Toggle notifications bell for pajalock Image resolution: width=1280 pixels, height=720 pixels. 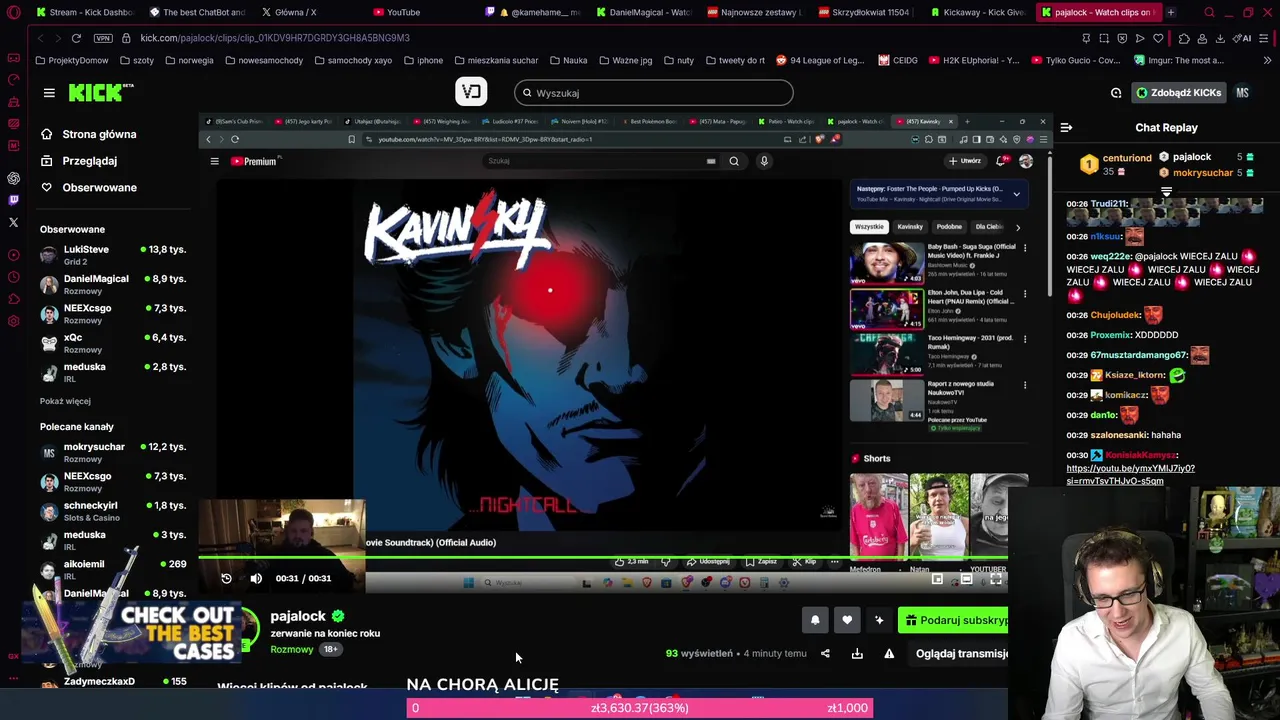click(x=815, y=620)
